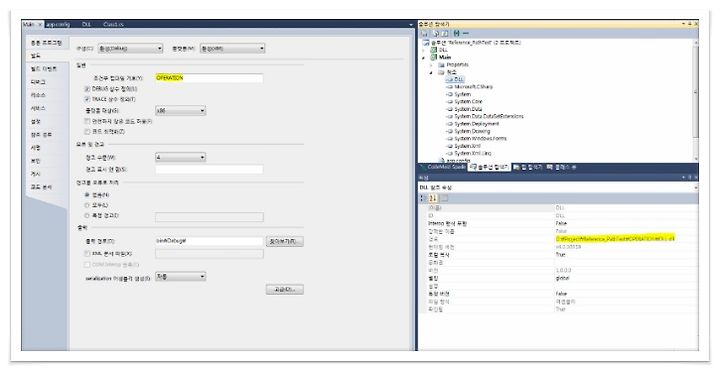Click the highlighted path value in Properties
Image resolution: width=720 pixels, height=371 pixels.
(615, 239)
